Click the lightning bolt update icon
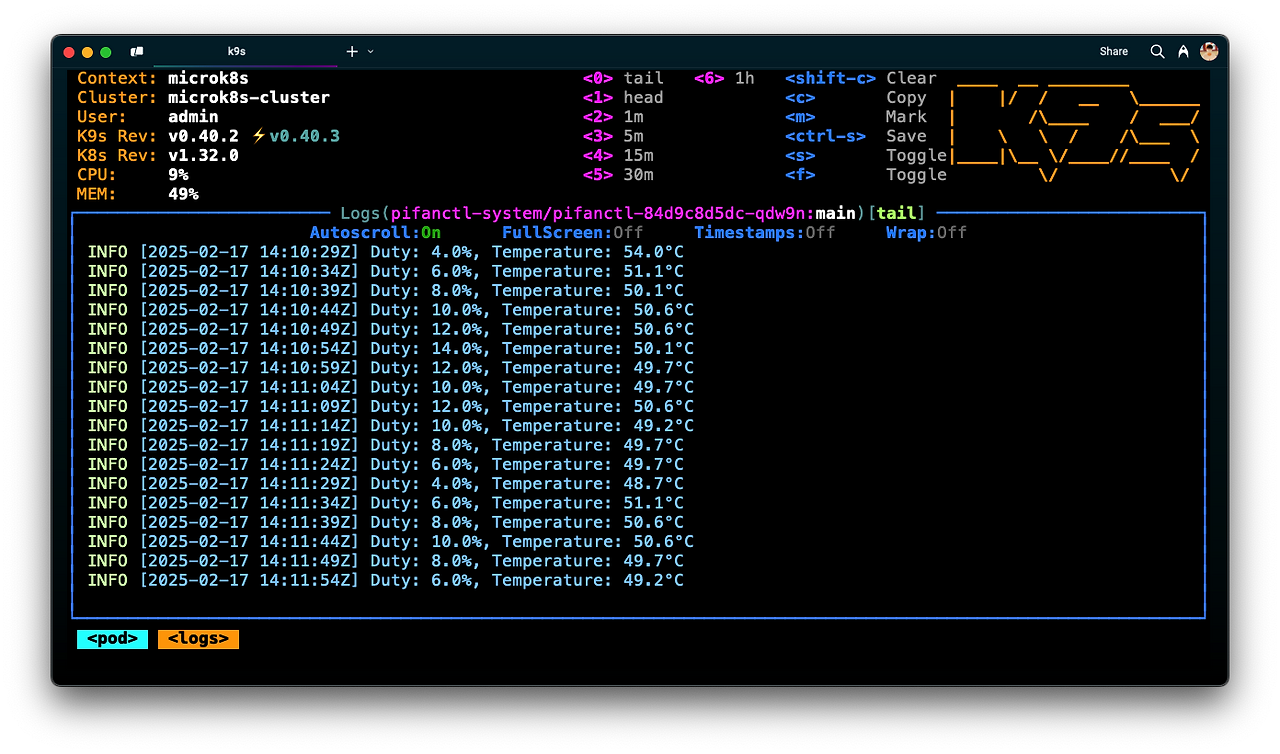The width and height of the screenshot is (1280, 754). coord(259,136)
